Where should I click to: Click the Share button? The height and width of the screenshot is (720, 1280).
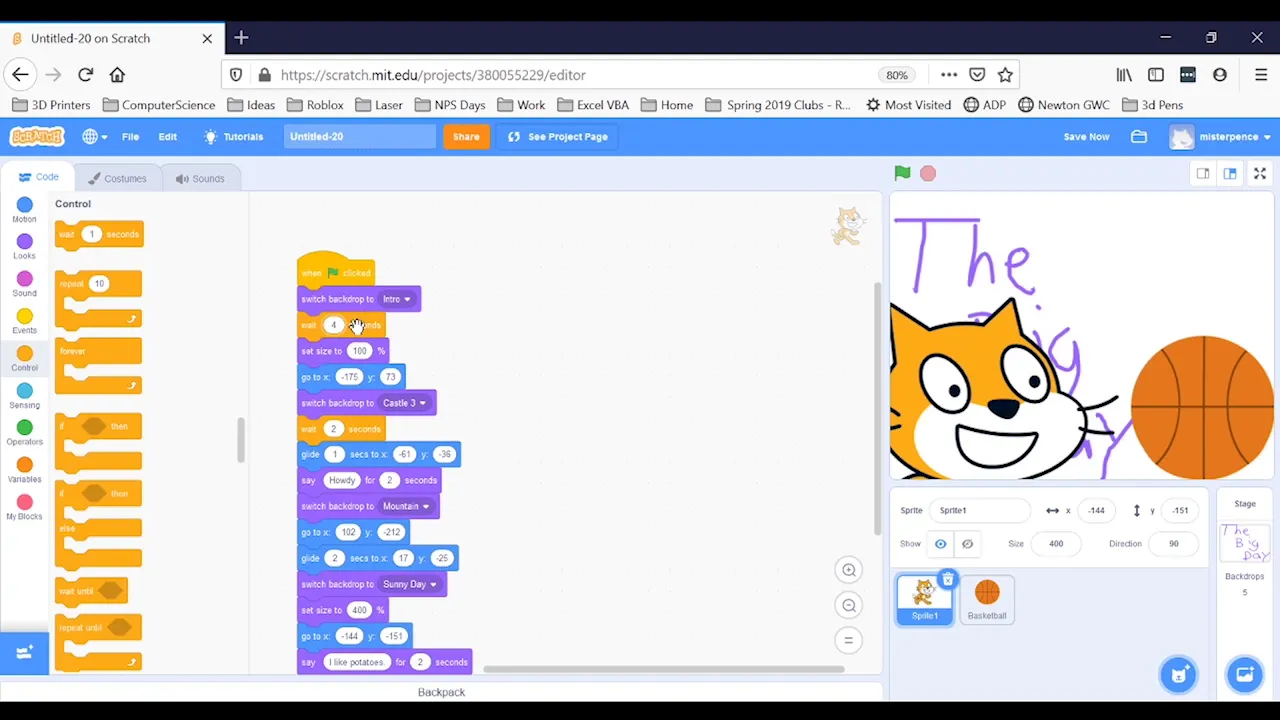[466, 137]
